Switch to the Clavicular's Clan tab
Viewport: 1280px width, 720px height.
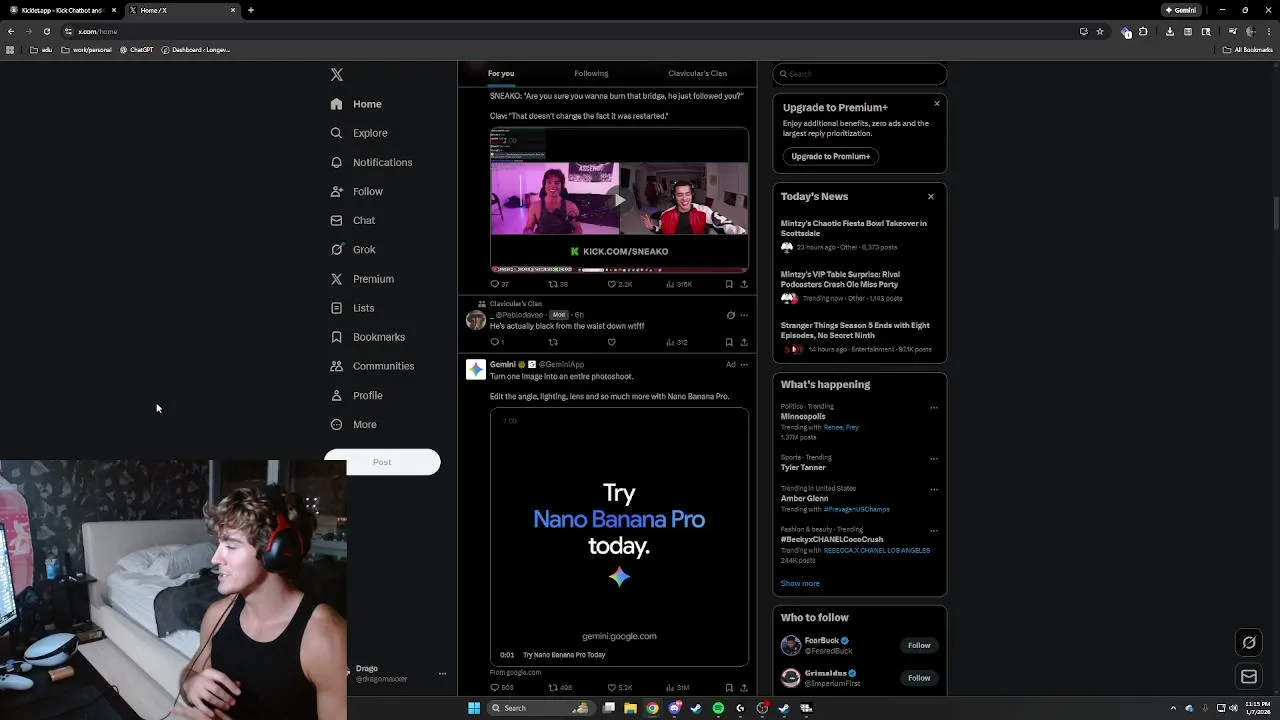pos(697,73)
